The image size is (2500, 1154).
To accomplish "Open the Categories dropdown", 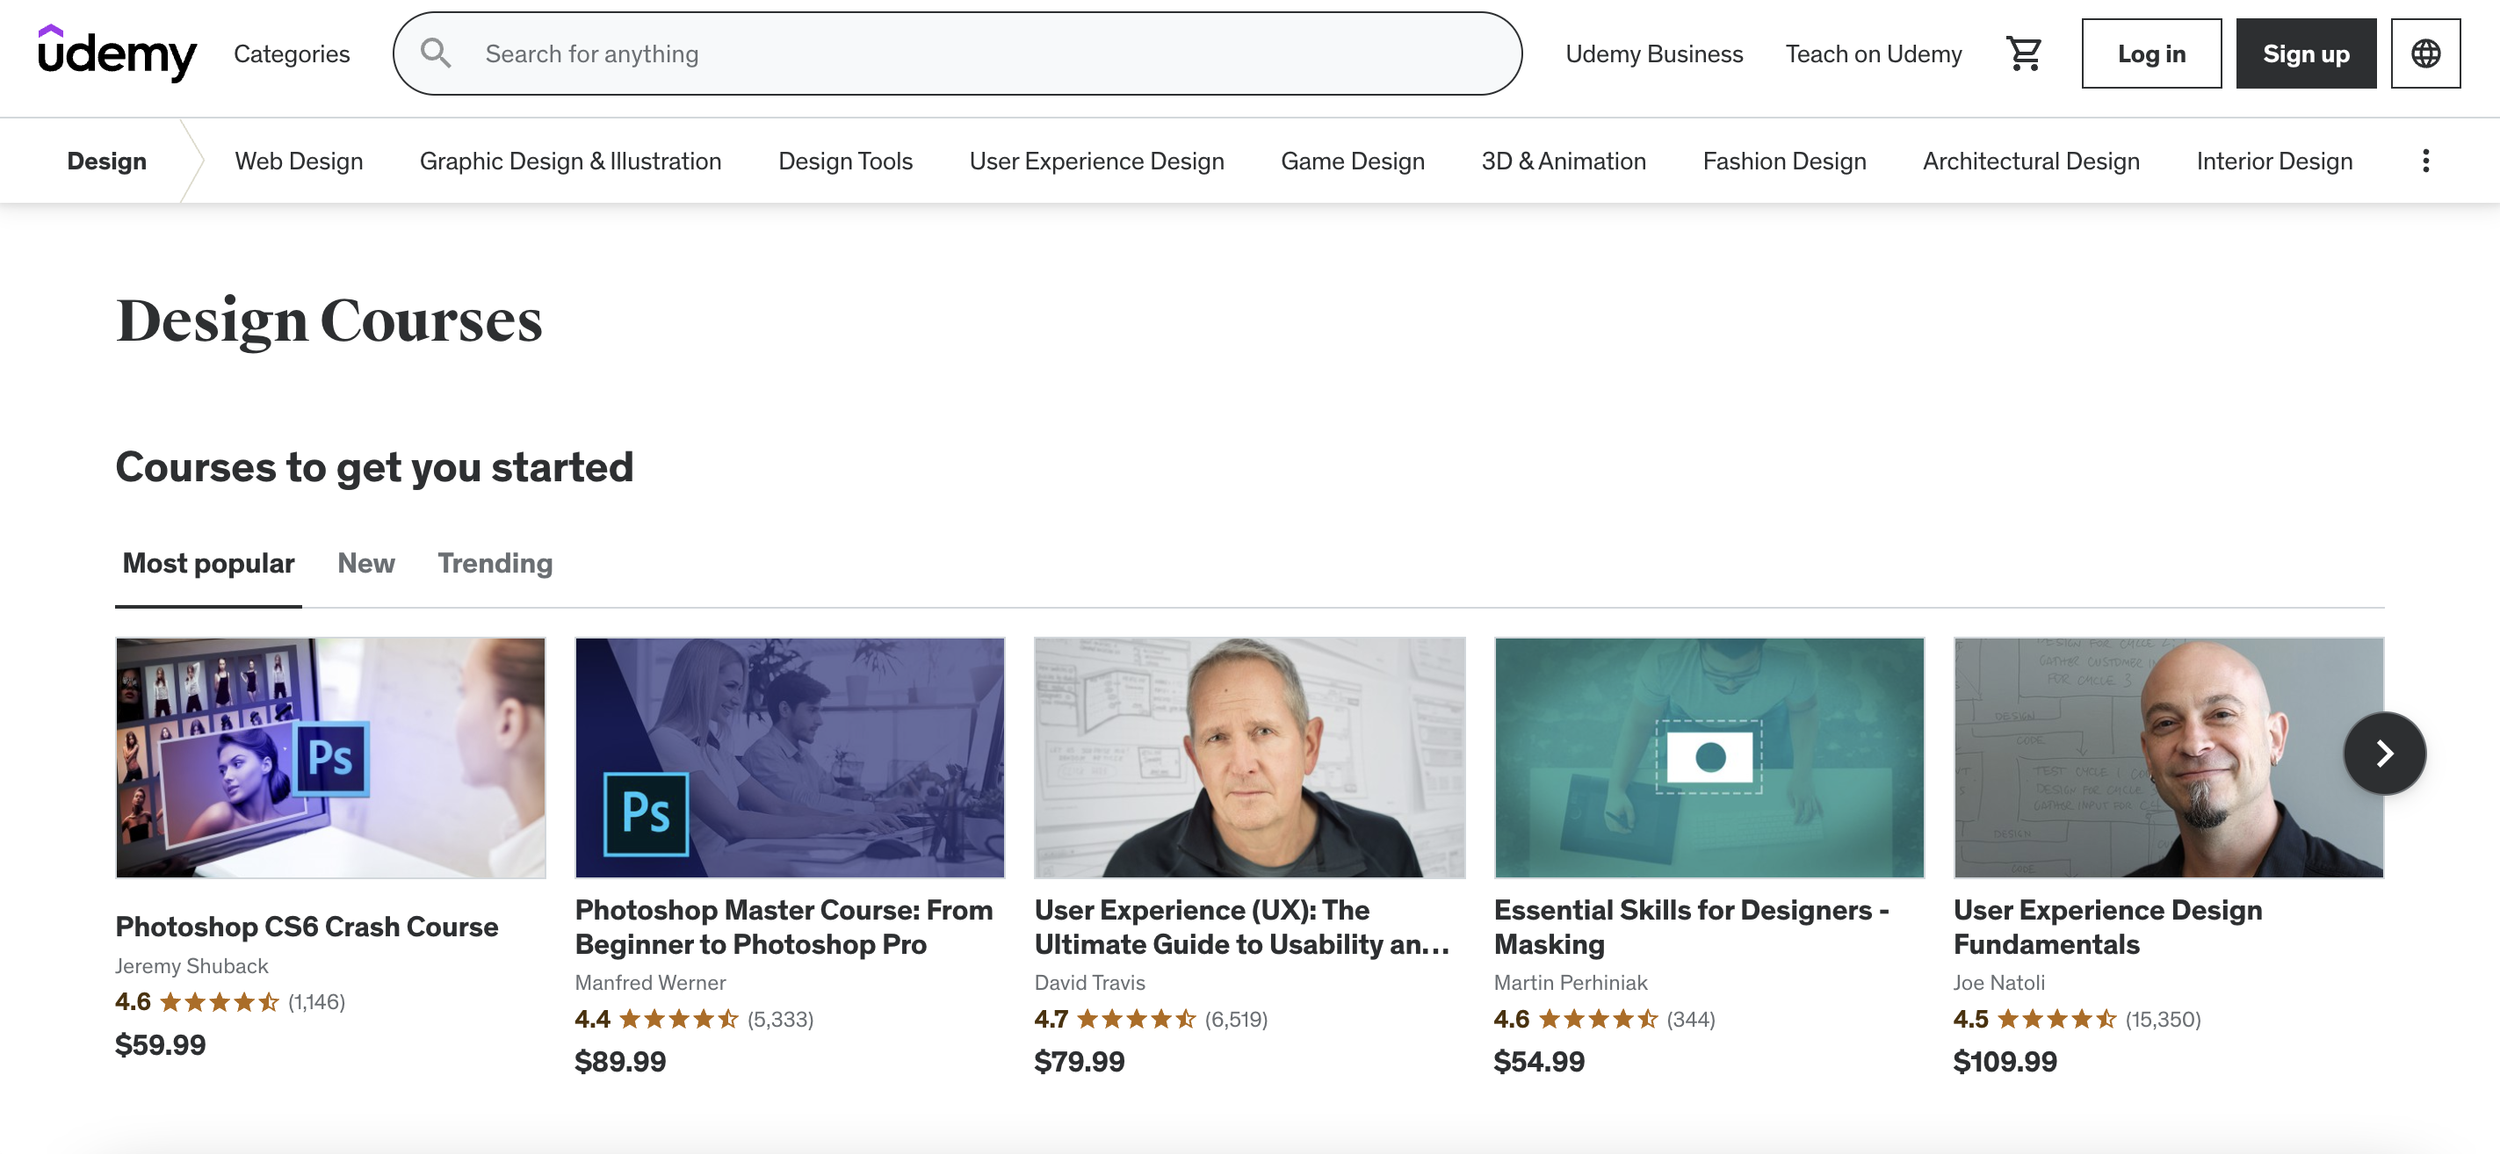I will click(x=291, y=54).
